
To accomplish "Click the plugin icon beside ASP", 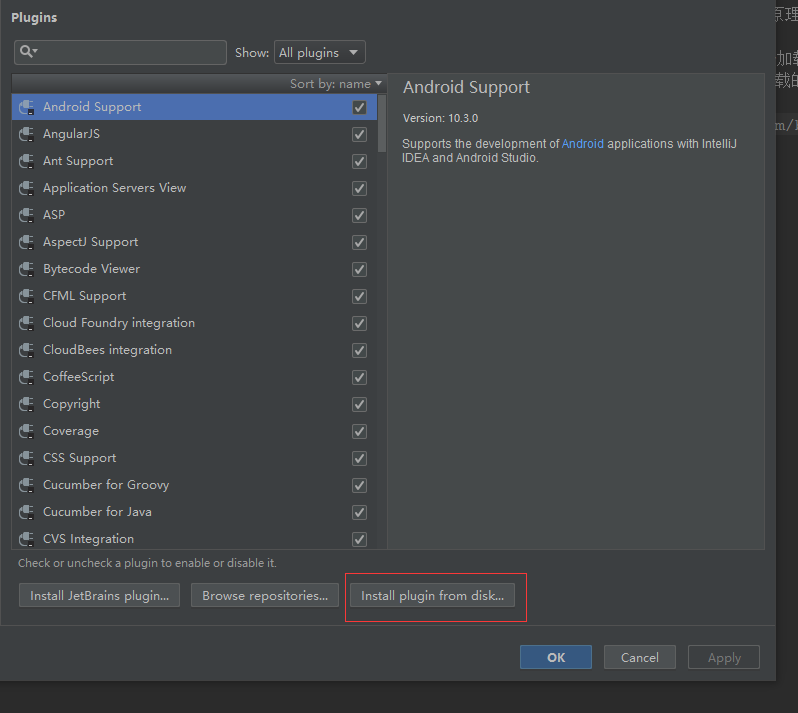I will click(x=26, y=215).
